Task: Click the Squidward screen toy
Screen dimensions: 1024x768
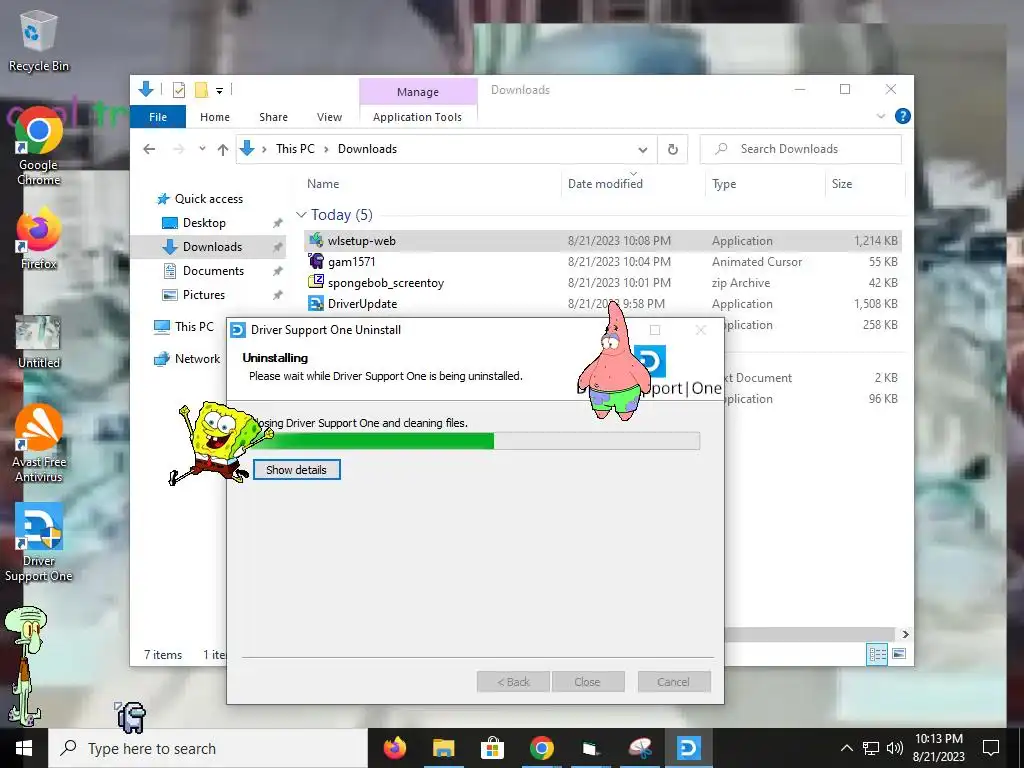Action: coord(26,665)
